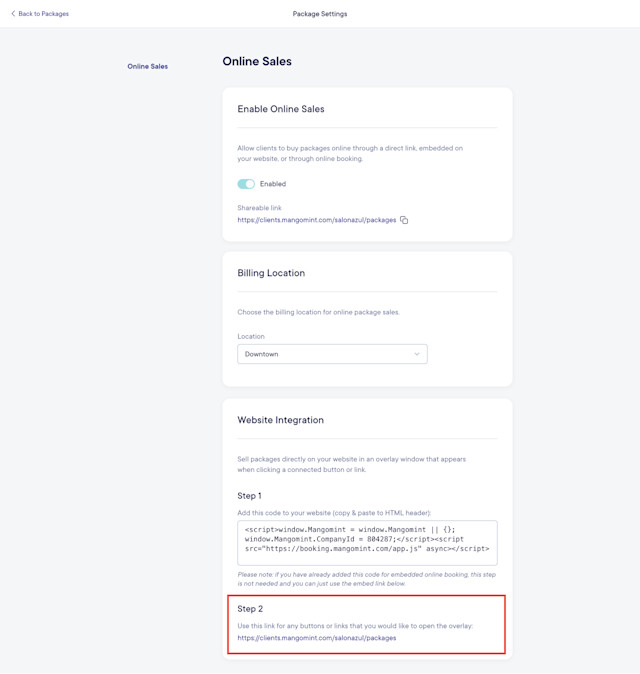The width and height of the screenshot is (640, 674).
Task: Go back via the Back to Packages link
Action: [x=43, y=14]
